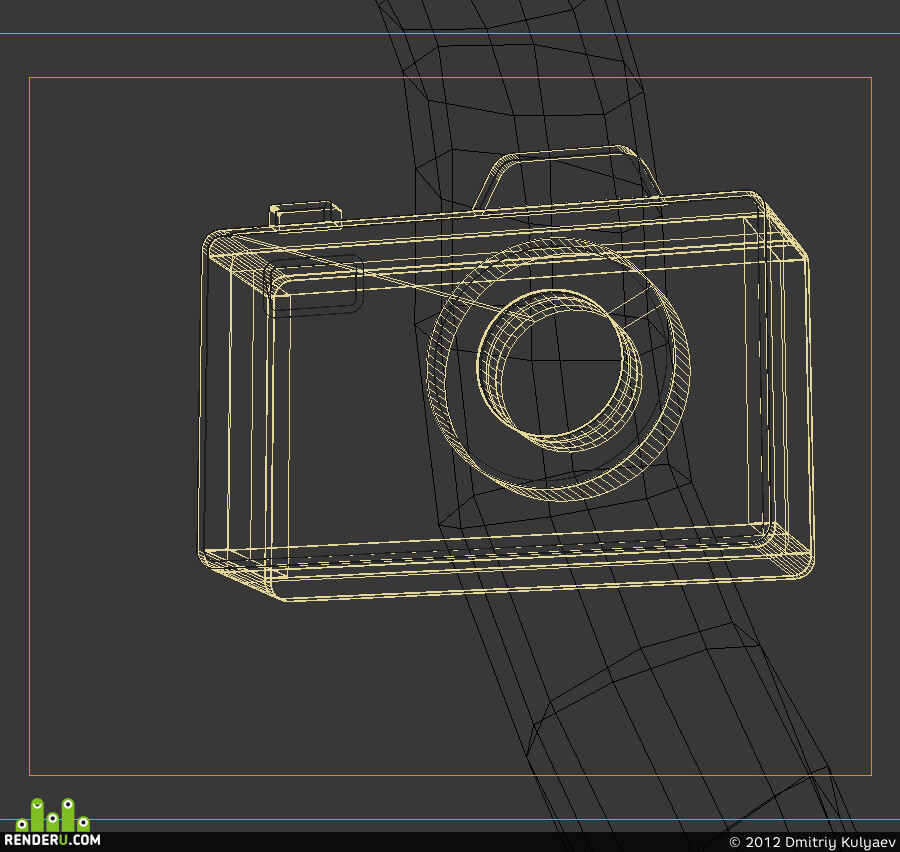This screenshot has height=852, width=900.
Task: Click the lower cyan guide line
Action: click(x=450, y=819)
